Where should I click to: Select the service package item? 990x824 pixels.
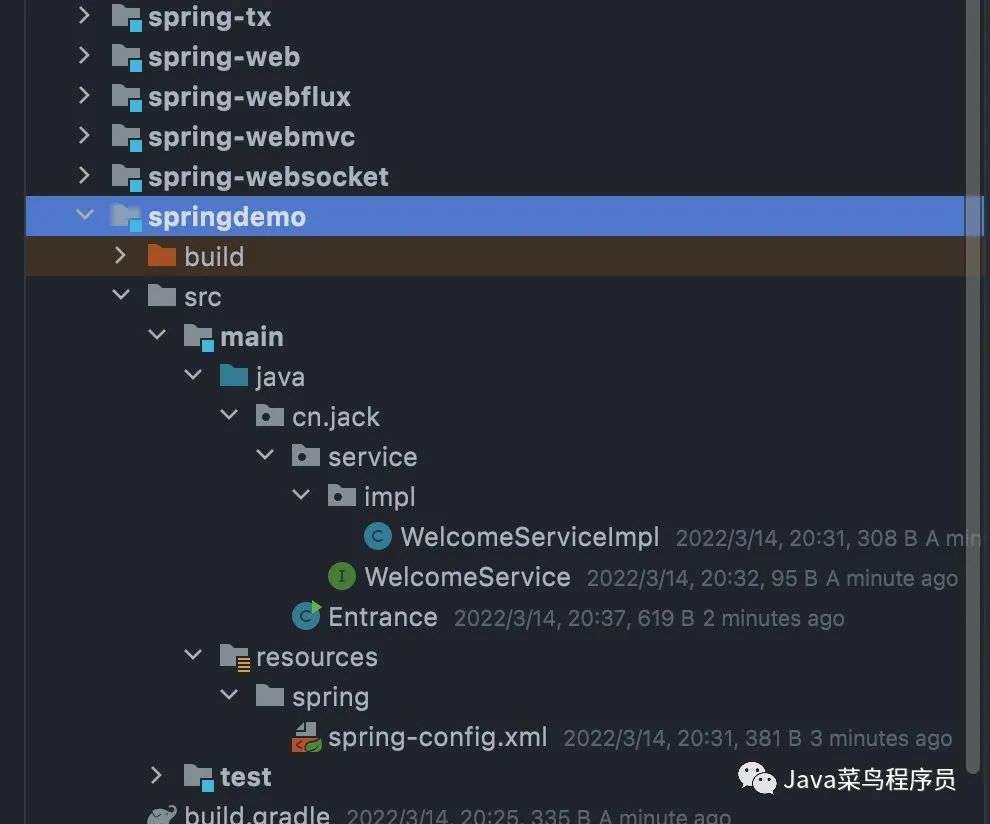click(372, 457)
